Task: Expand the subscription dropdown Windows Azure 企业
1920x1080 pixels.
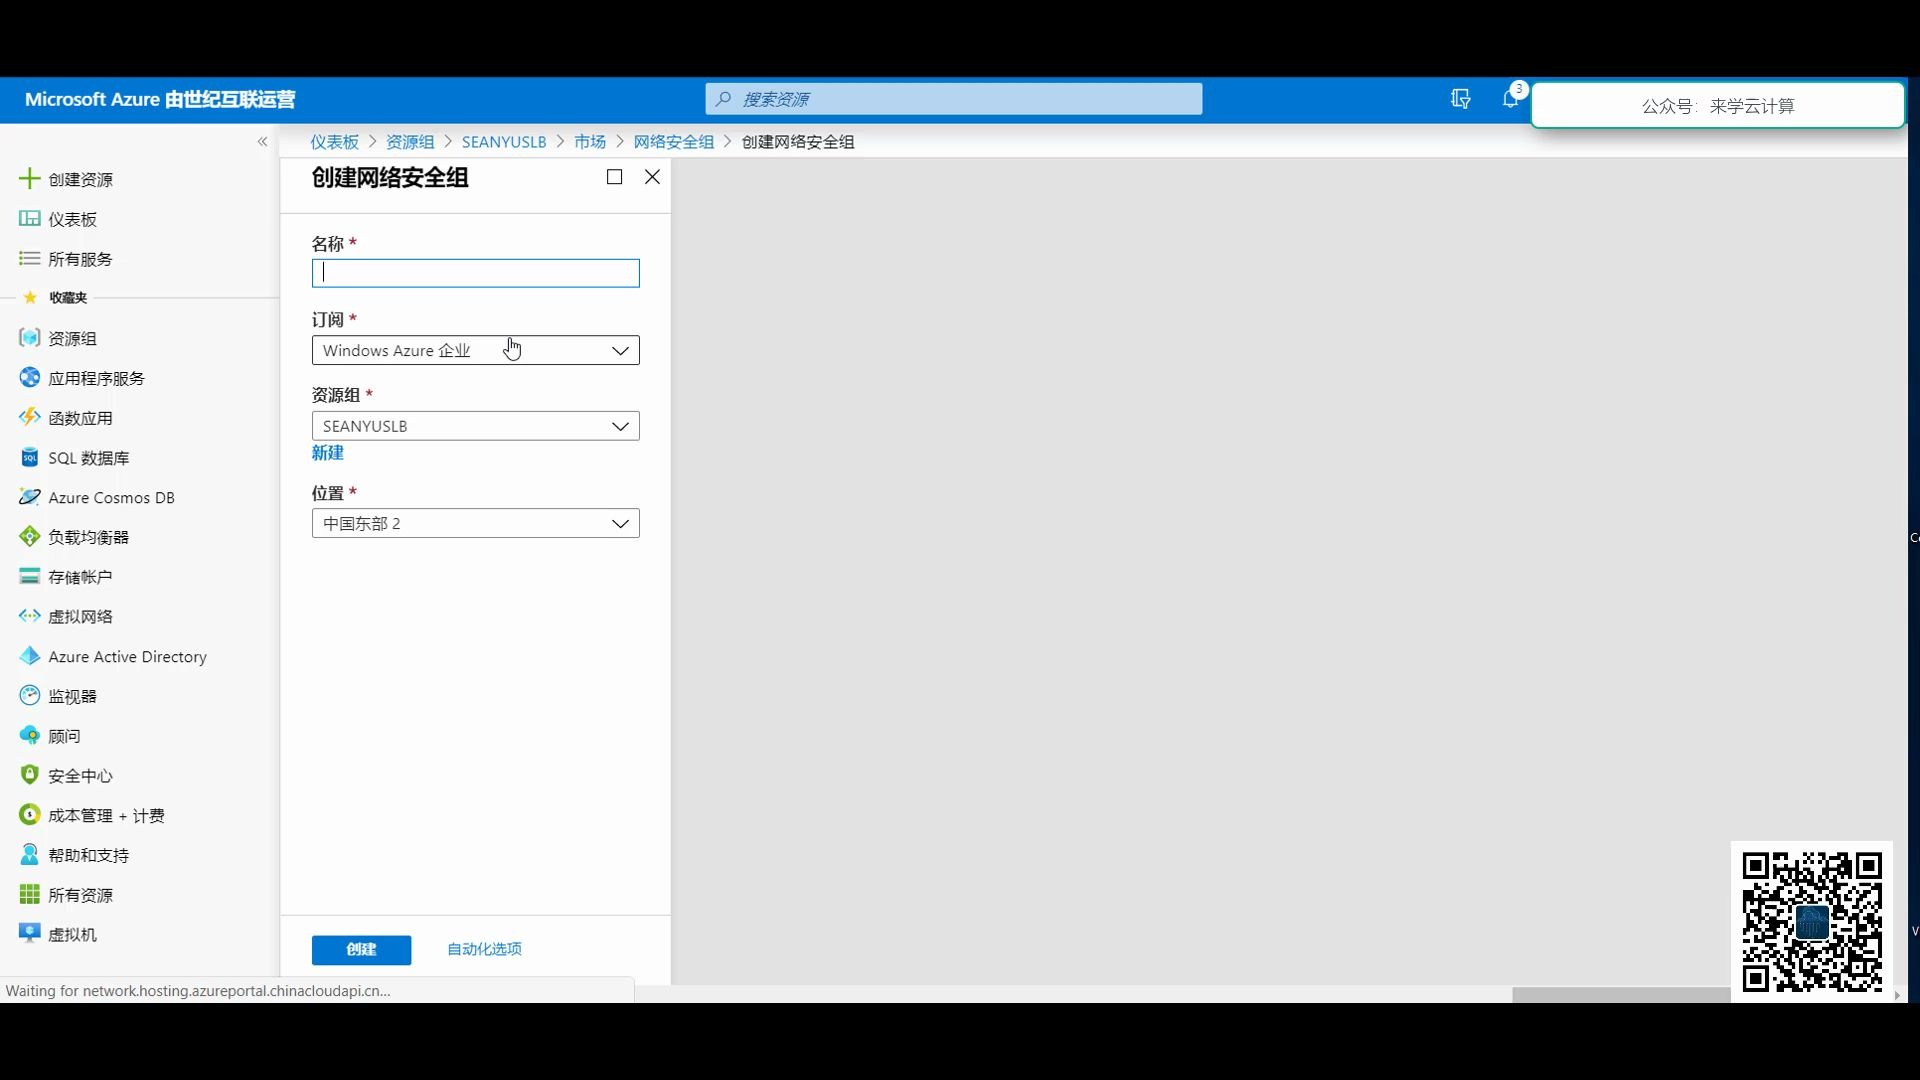Action: [x=476, y=350]
